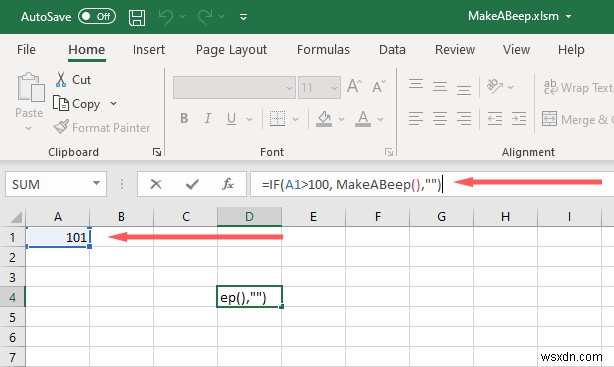This screenshot has width=614, height=367.
Task: Click Increase Font Size icon
Action: (x=354, y=86)
